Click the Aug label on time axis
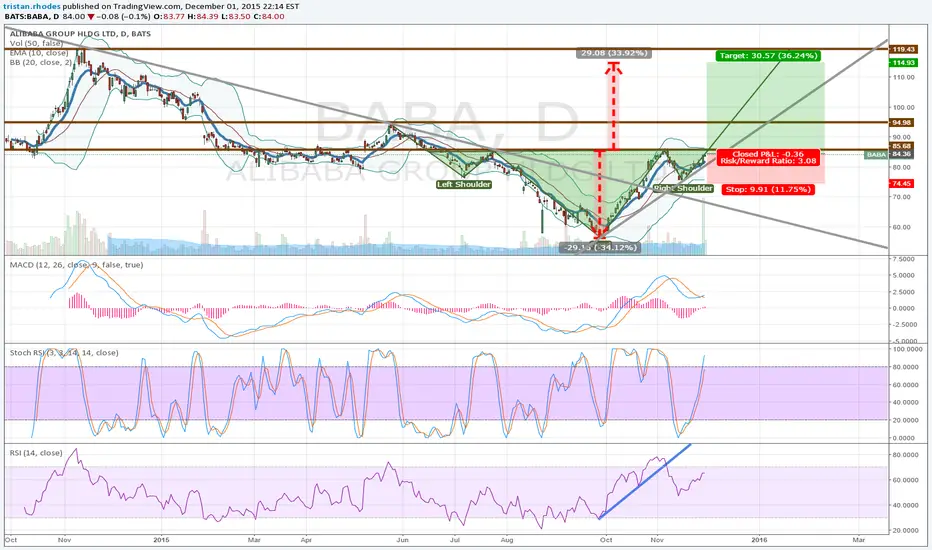932x550 pixels. click(x=507, y=540)
